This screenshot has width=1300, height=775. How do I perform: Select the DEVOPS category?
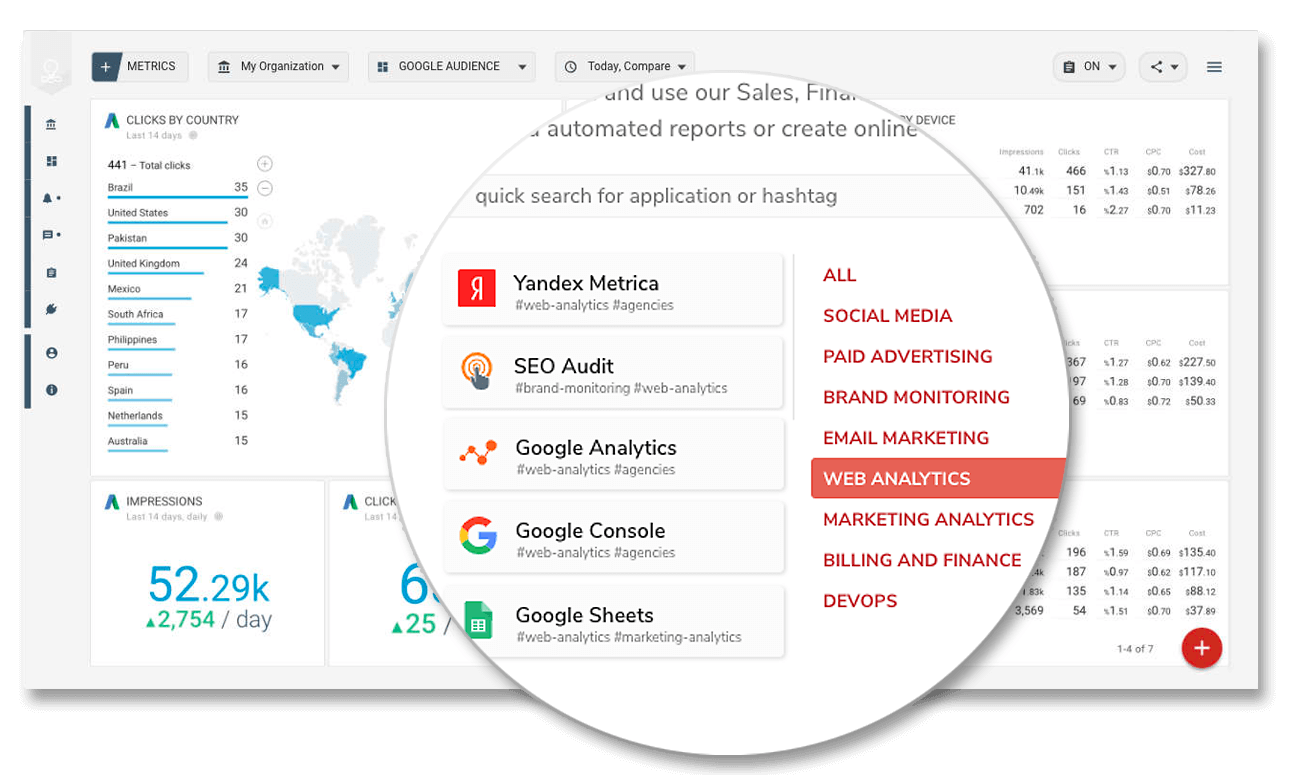[x=860, y=601]
